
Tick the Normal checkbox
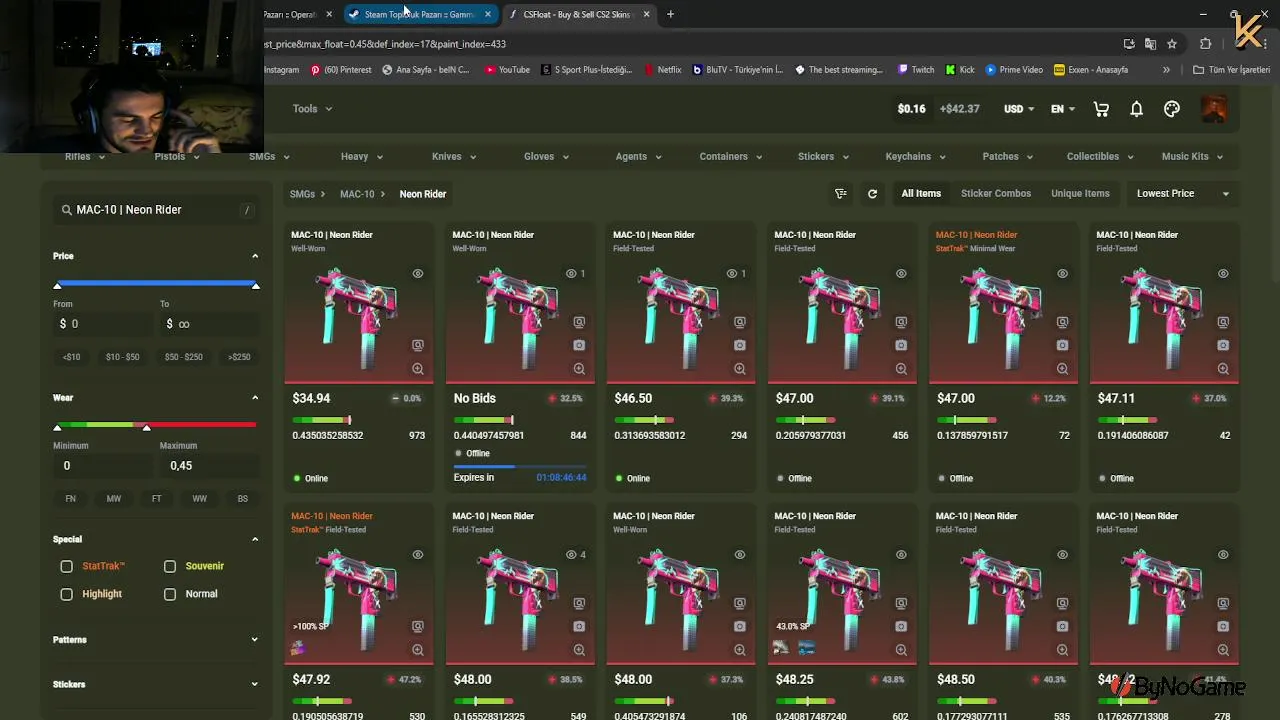click(170, 594)
